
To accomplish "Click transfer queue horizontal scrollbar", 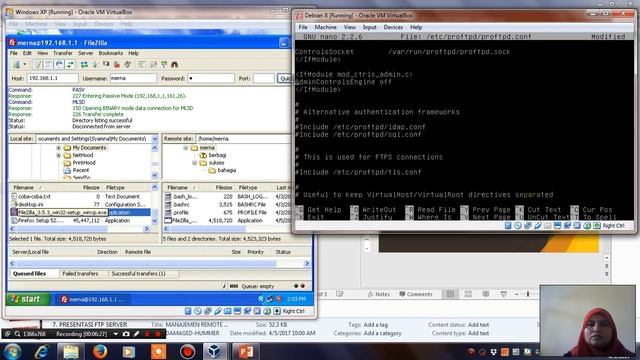I will [159, 264].
